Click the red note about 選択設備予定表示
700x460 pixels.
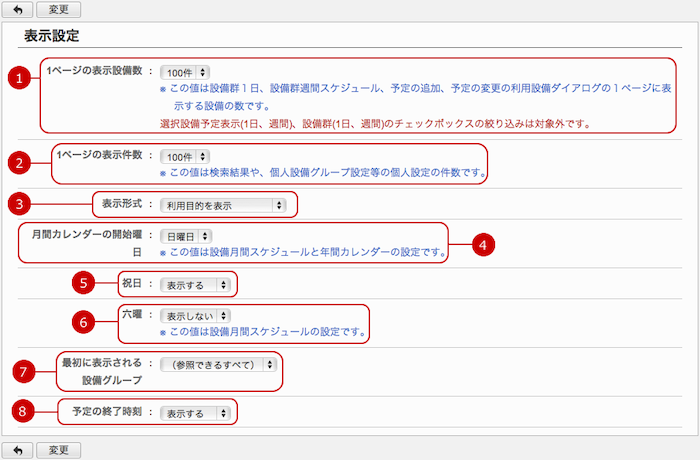pyautogui.click(x=375, y=124)
